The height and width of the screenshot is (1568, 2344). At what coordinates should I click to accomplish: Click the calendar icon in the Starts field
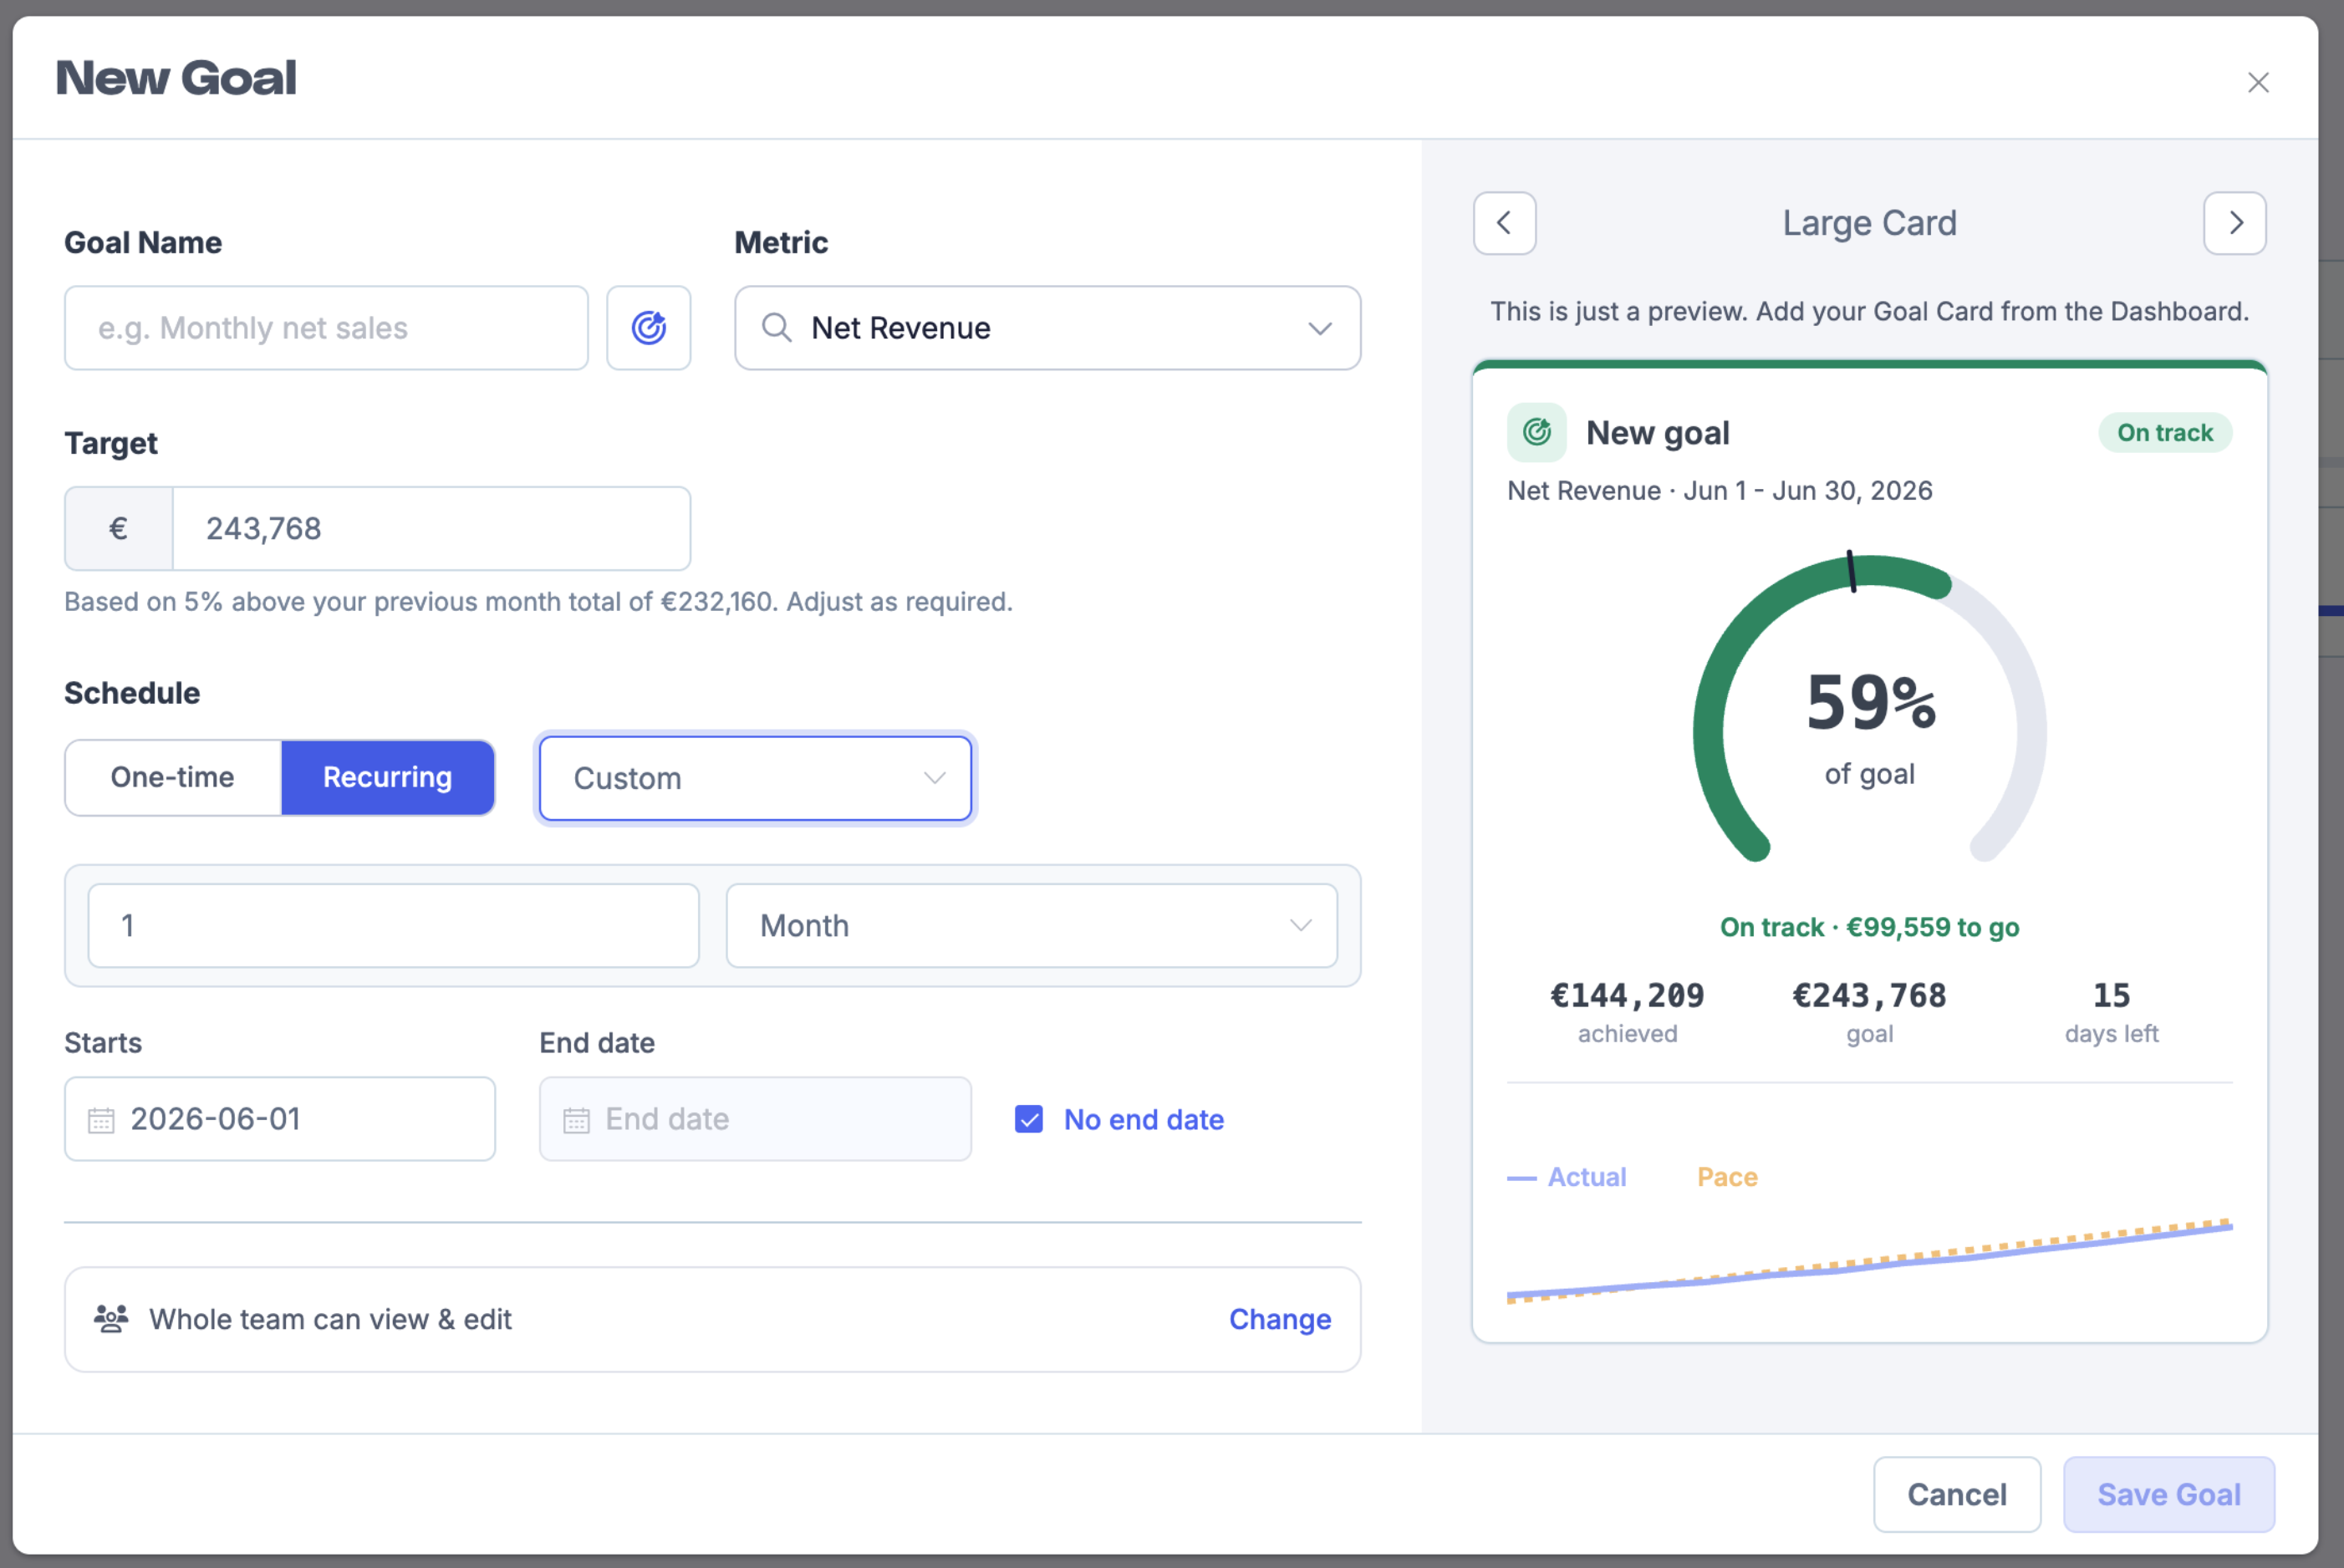[101, 1120]
